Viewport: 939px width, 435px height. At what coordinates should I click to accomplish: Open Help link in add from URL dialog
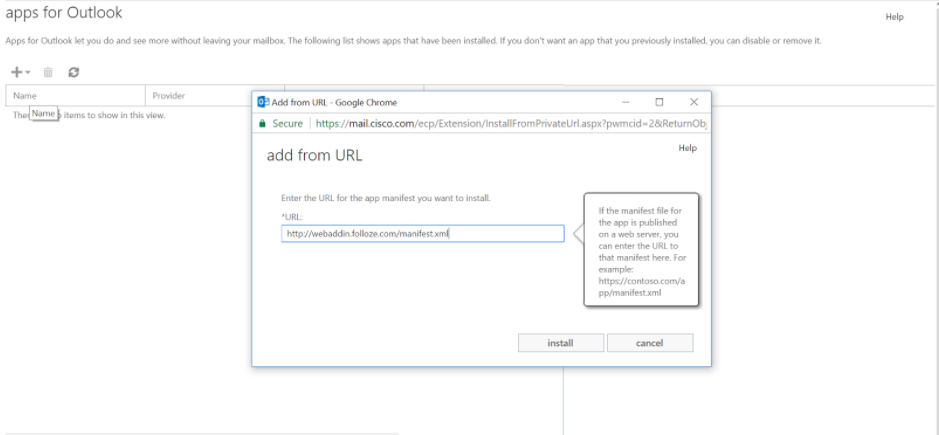[687, 148]
